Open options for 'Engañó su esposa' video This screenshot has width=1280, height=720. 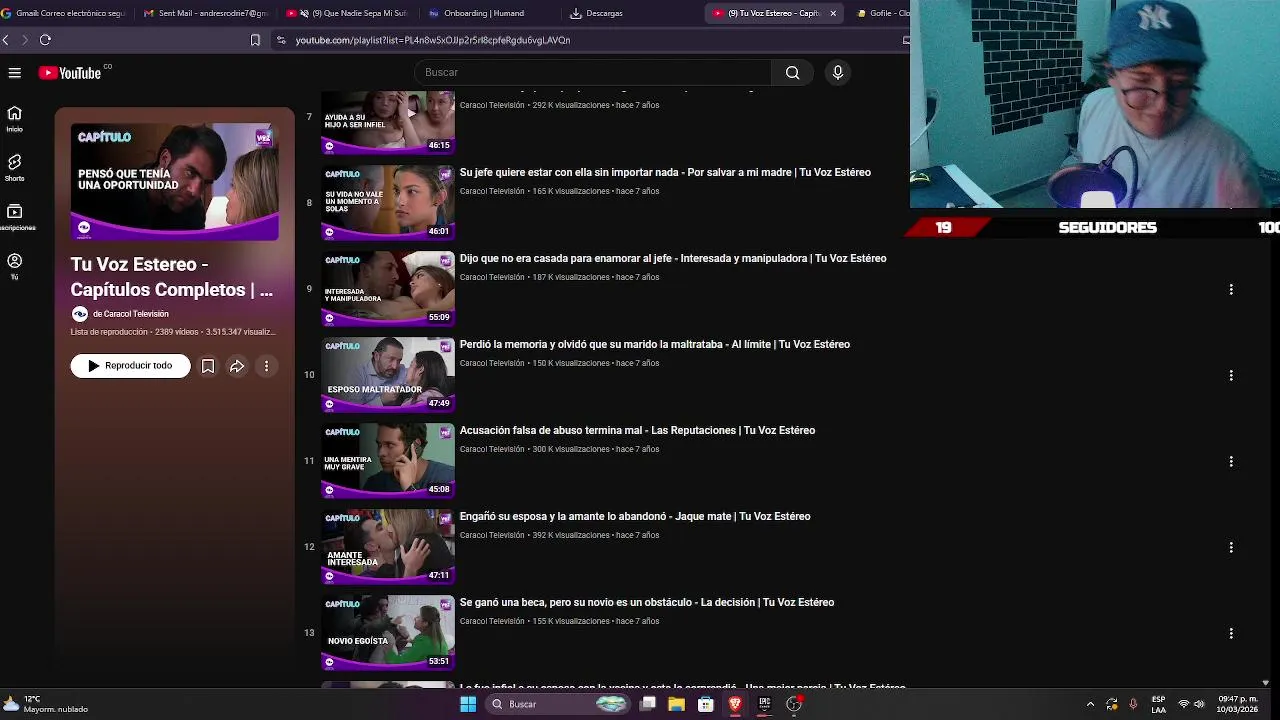[x=1231, y=547]
